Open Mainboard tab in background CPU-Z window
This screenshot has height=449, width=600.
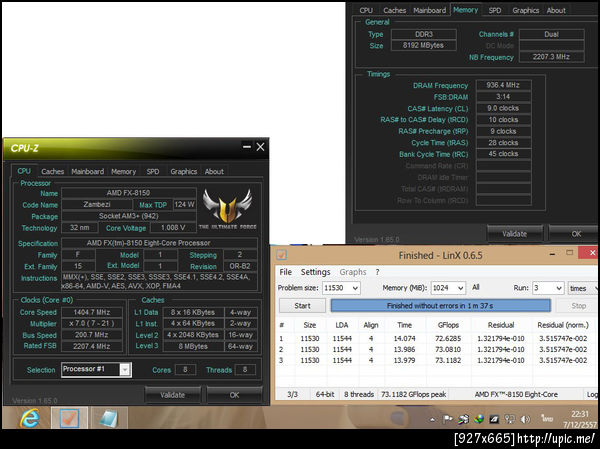coord(429,10)
